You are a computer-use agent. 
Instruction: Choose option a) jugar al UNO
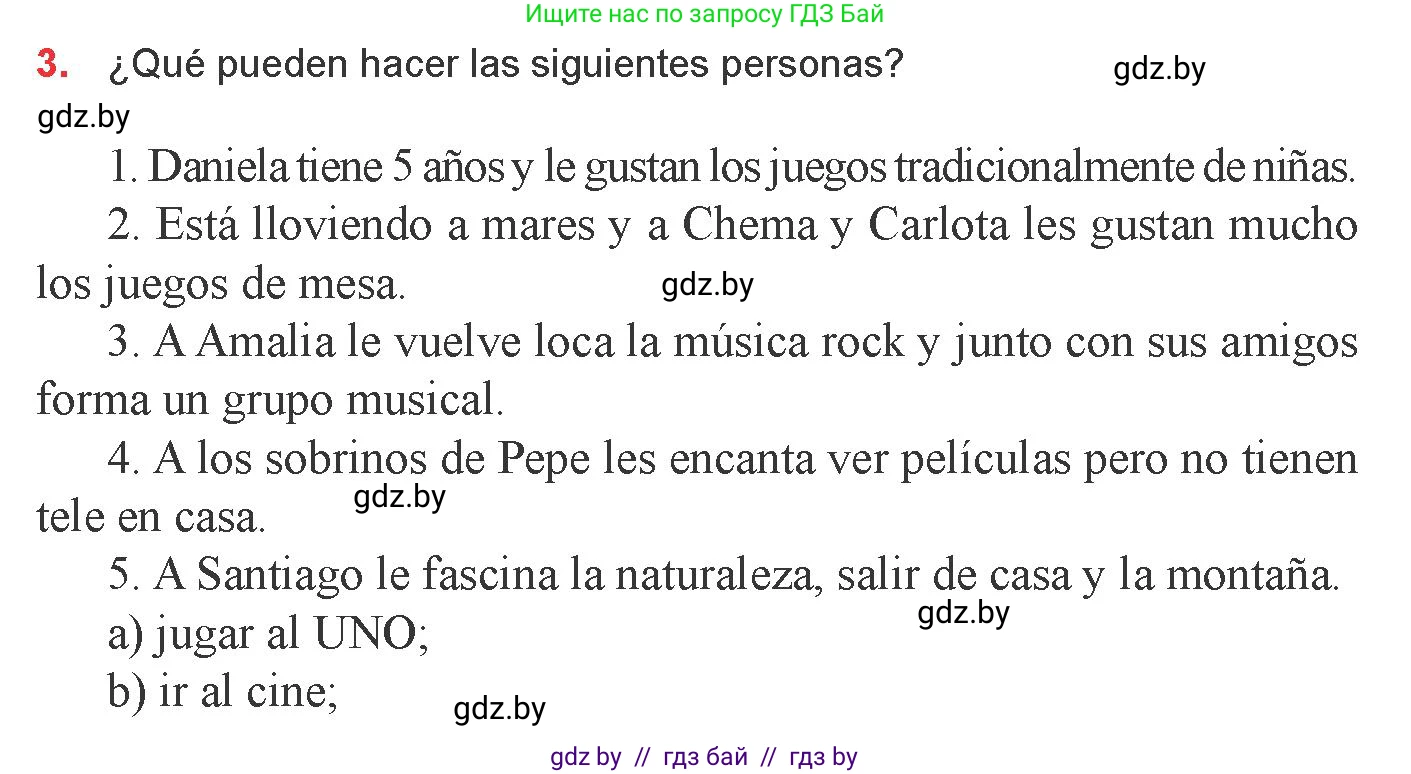[269, 636]
